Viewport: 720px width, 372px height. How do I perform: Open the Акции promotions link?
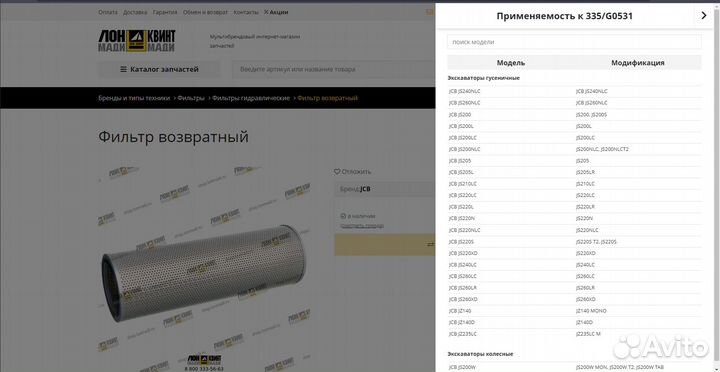point(279,12)
